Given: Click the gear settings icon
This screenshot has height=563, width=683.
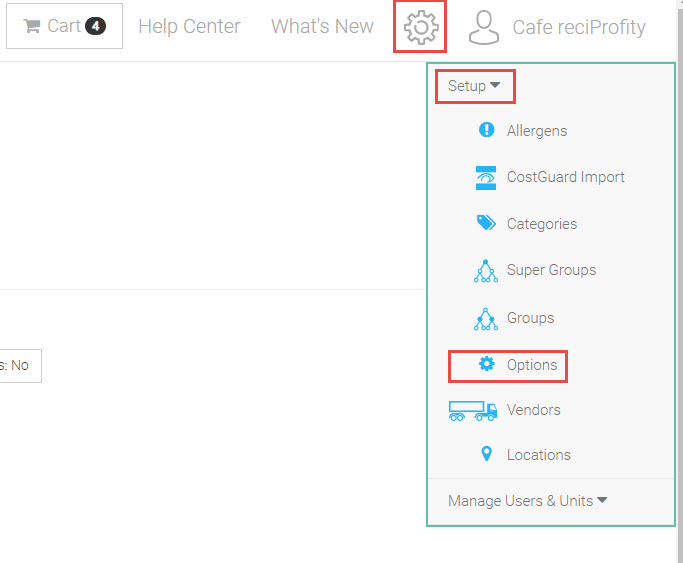Looking at the screenshot, I should click(420, 28).
